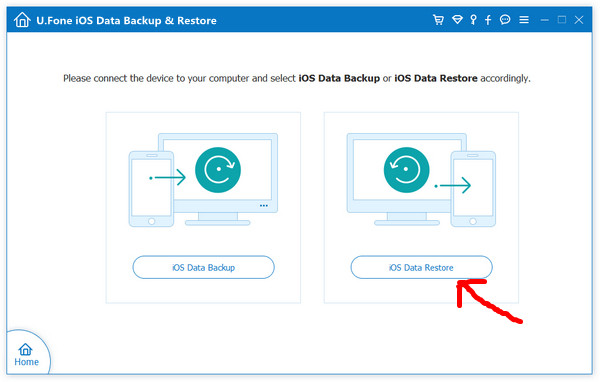This screenshot has height=382, width=600.
Task: Click the title text U.Fone iOS Data Backup & Restore
Action: pos(126,20)
